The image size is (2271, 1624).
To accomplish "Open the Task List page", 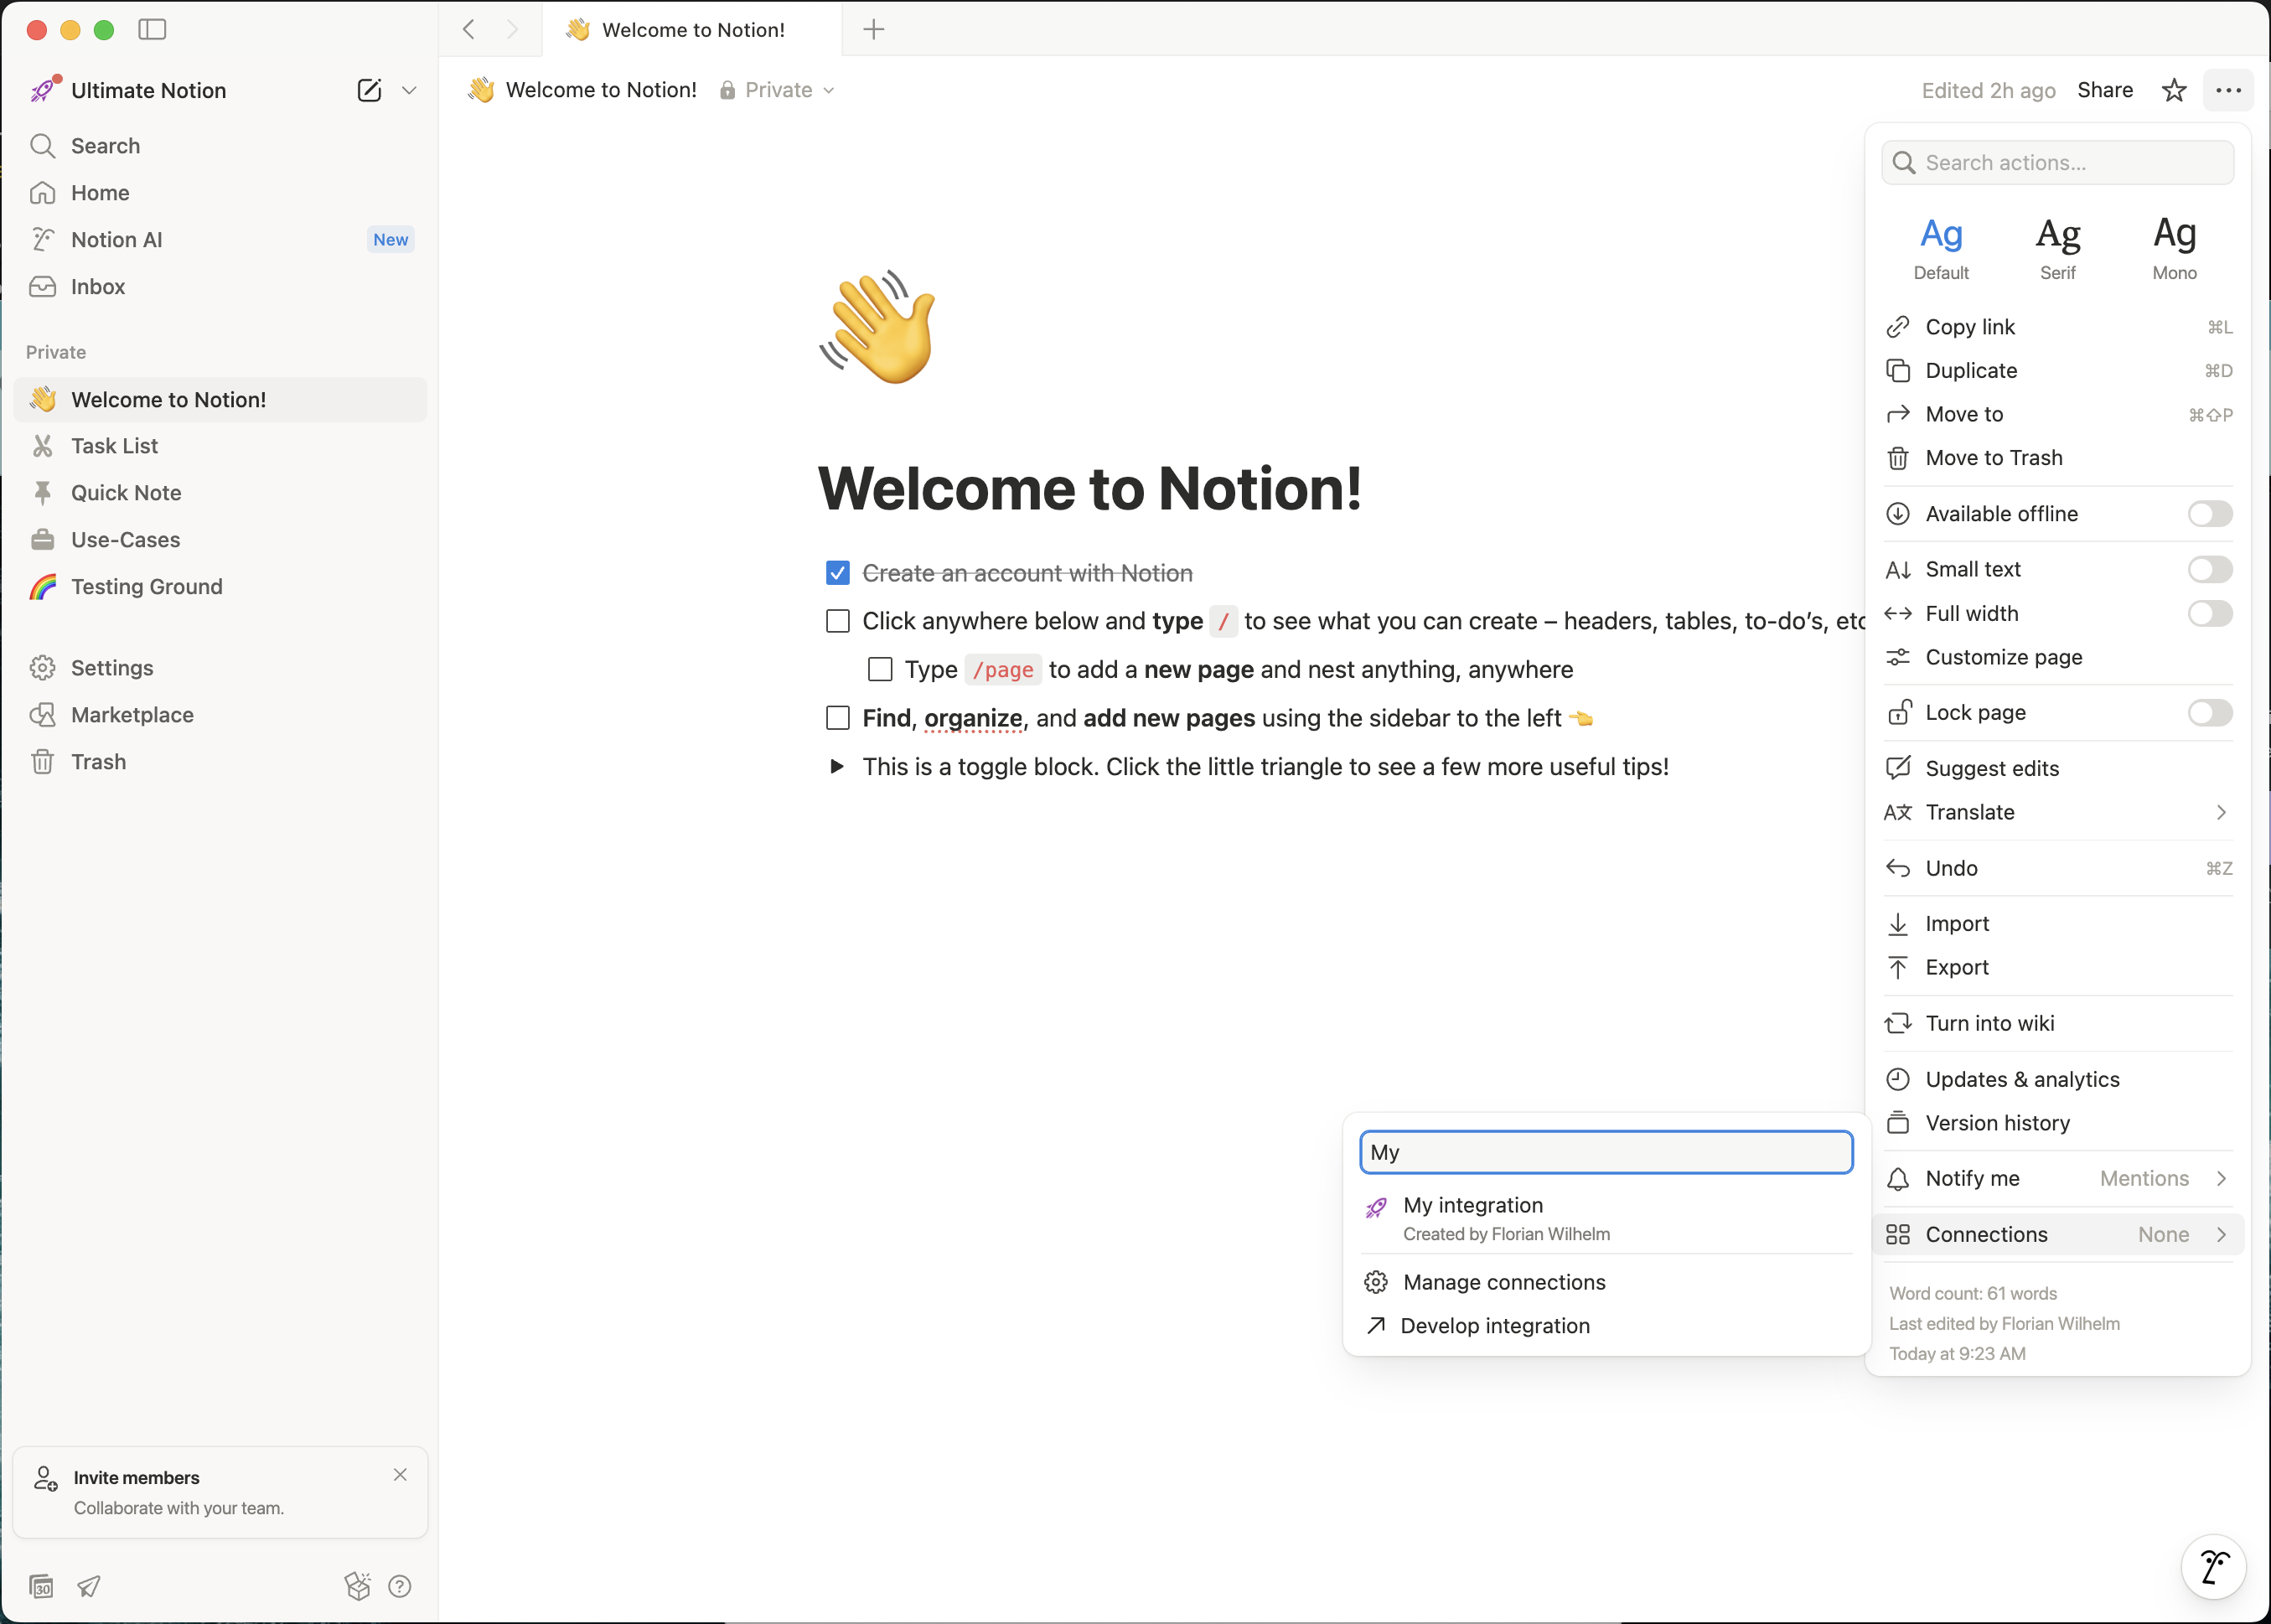I will click(220, 446).
